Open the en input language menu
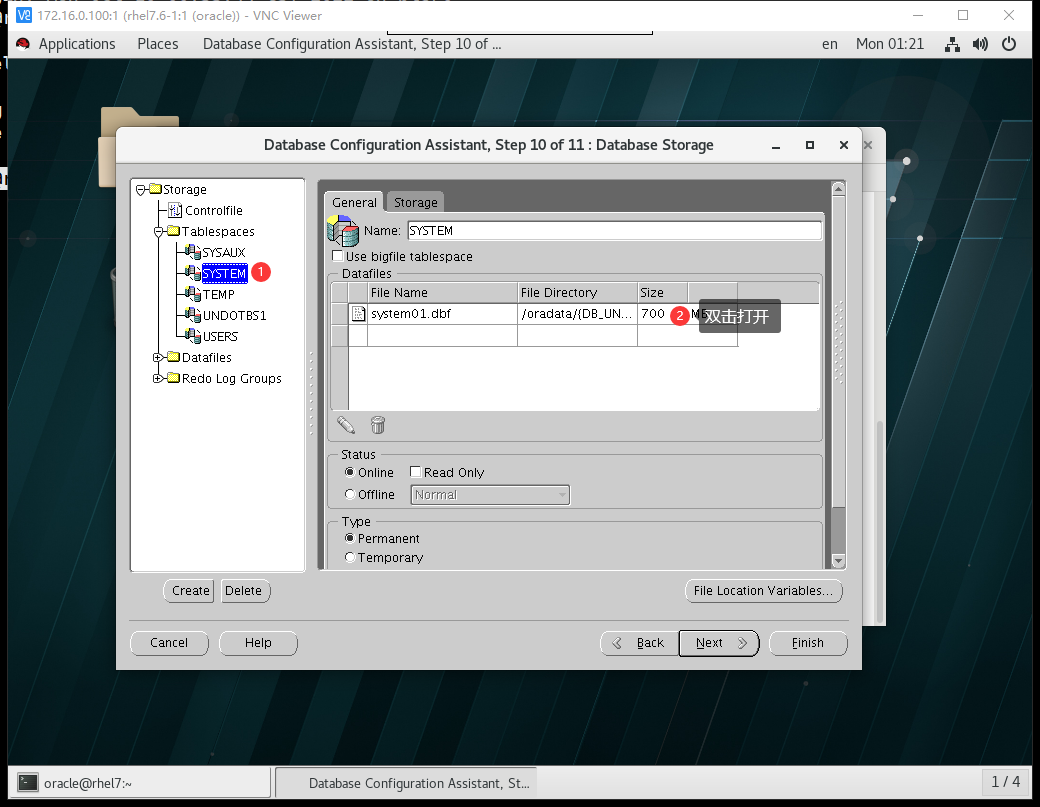The image size is (1040, 807). [830, 44]
